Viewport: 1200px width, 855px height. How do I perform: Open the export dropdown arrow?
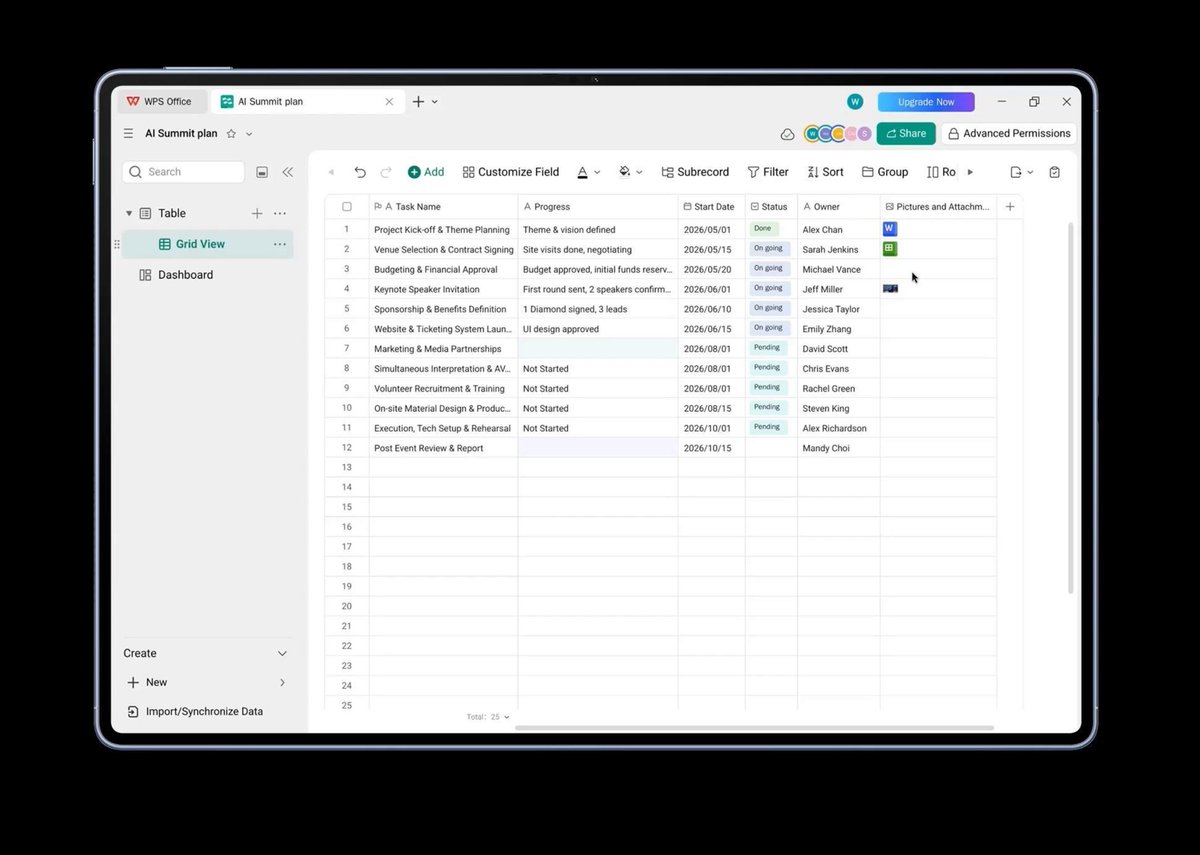[x=1031, y=173]
